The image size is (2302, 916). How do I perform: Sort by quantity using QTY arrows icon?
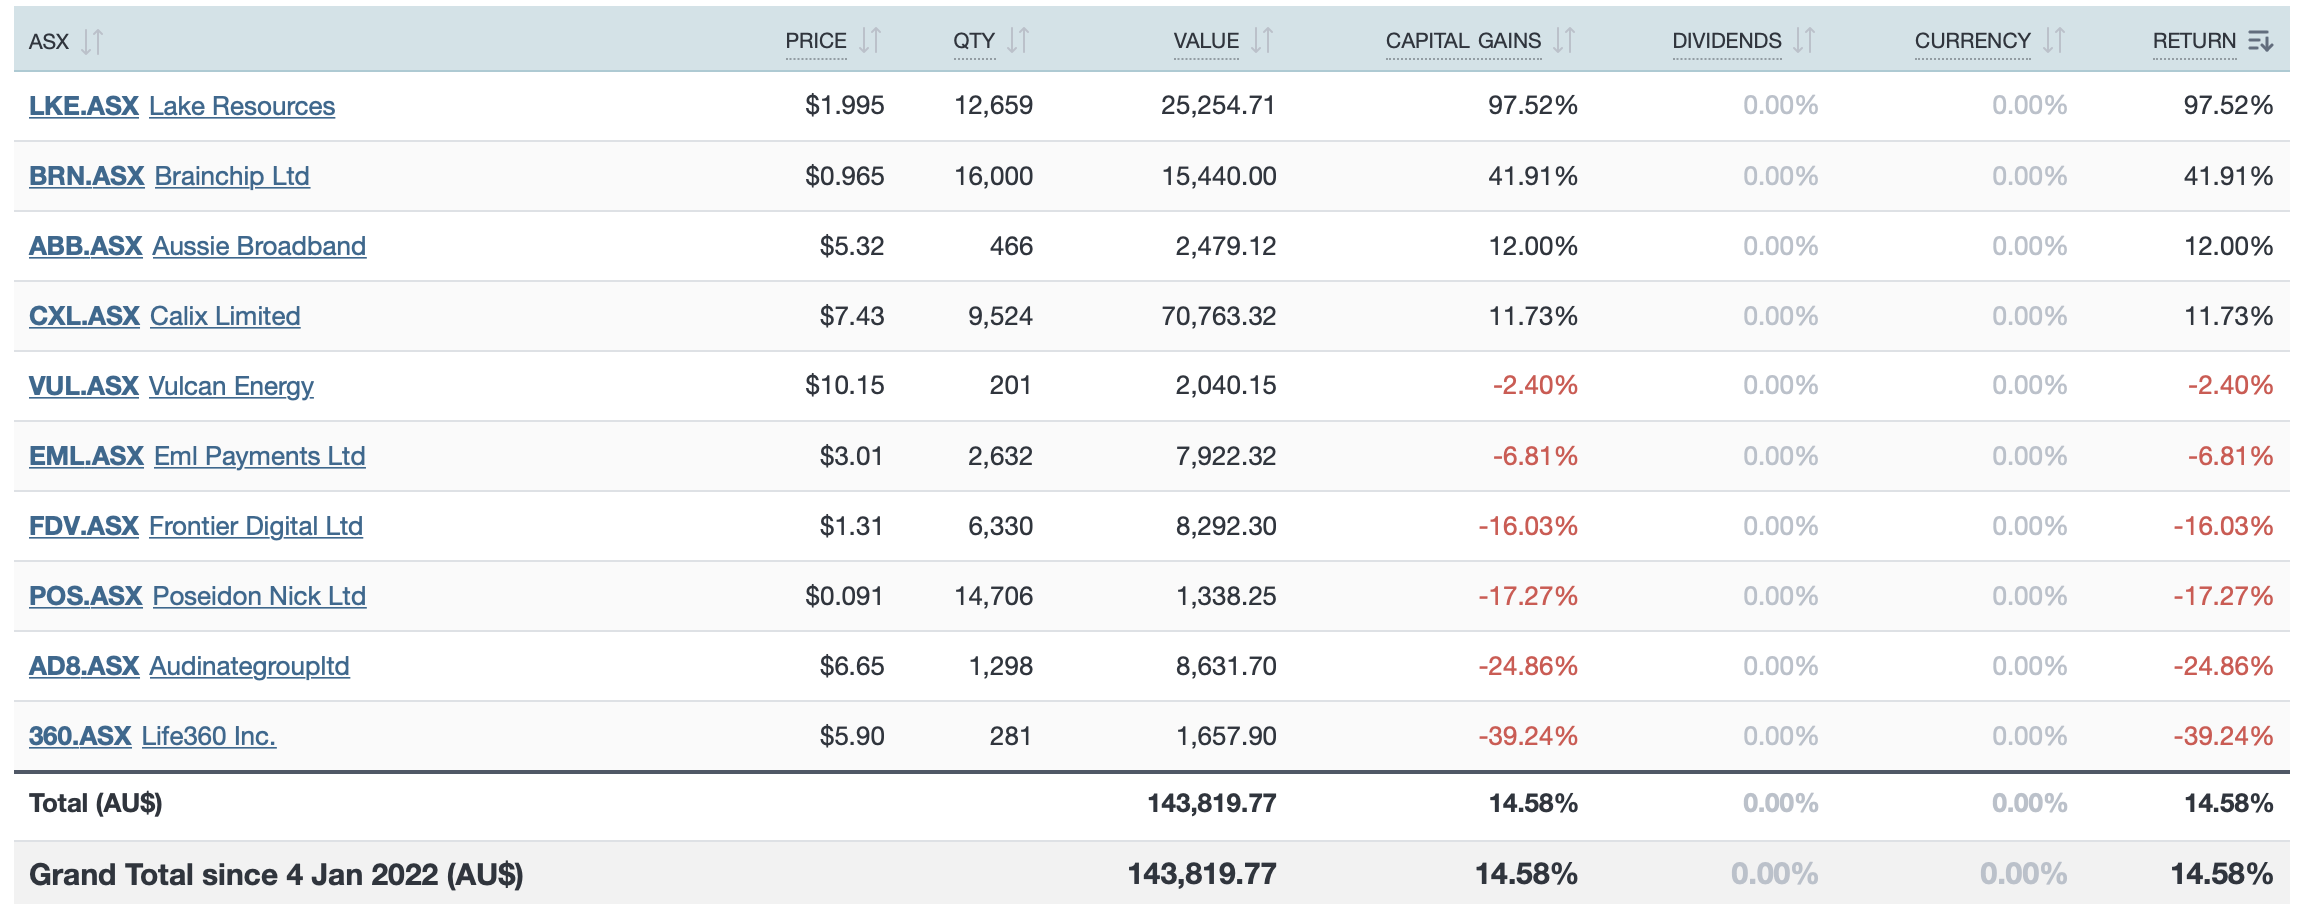(x=1018, y=41)
